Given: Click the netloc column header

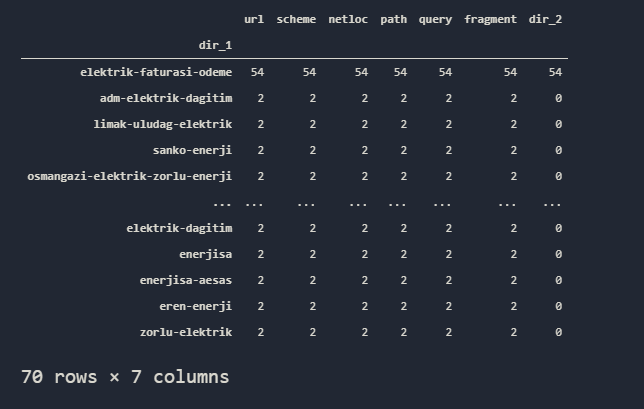Looking at the screenshot, I should (348, 19).
